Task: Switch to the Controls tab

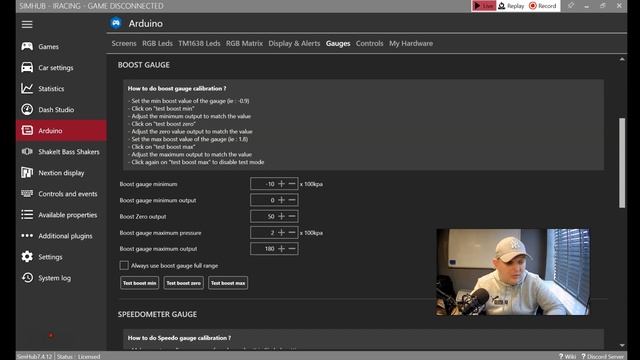Action: click(x=369, y=43)
